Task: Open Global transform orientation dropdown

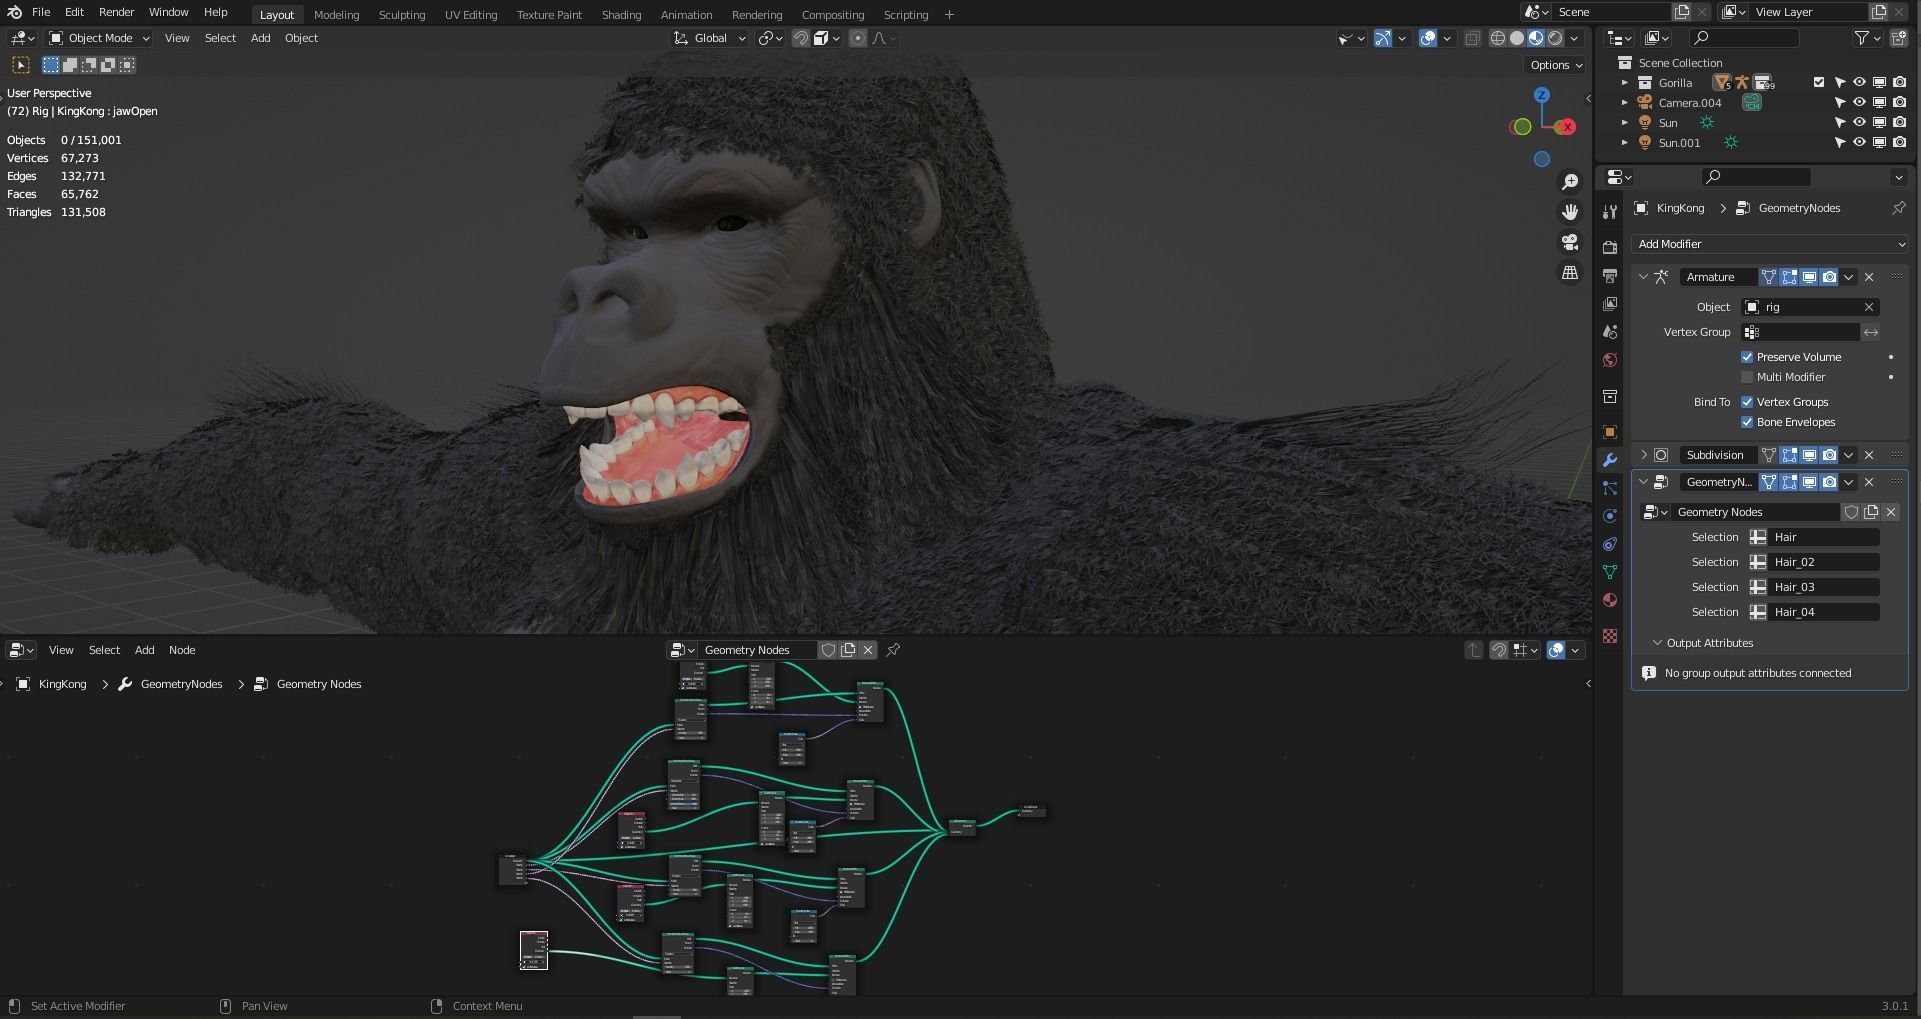Action: 710,38
